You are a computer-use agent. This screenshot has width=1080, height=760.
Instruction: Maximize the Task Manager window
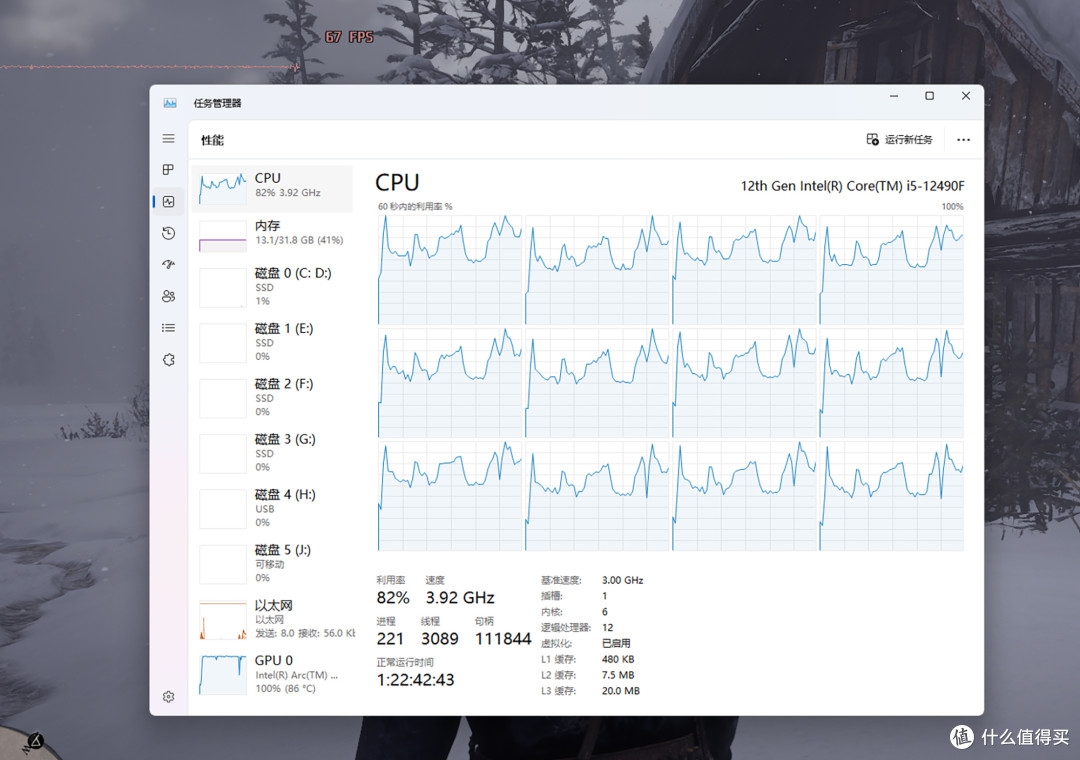pos(929,96)
